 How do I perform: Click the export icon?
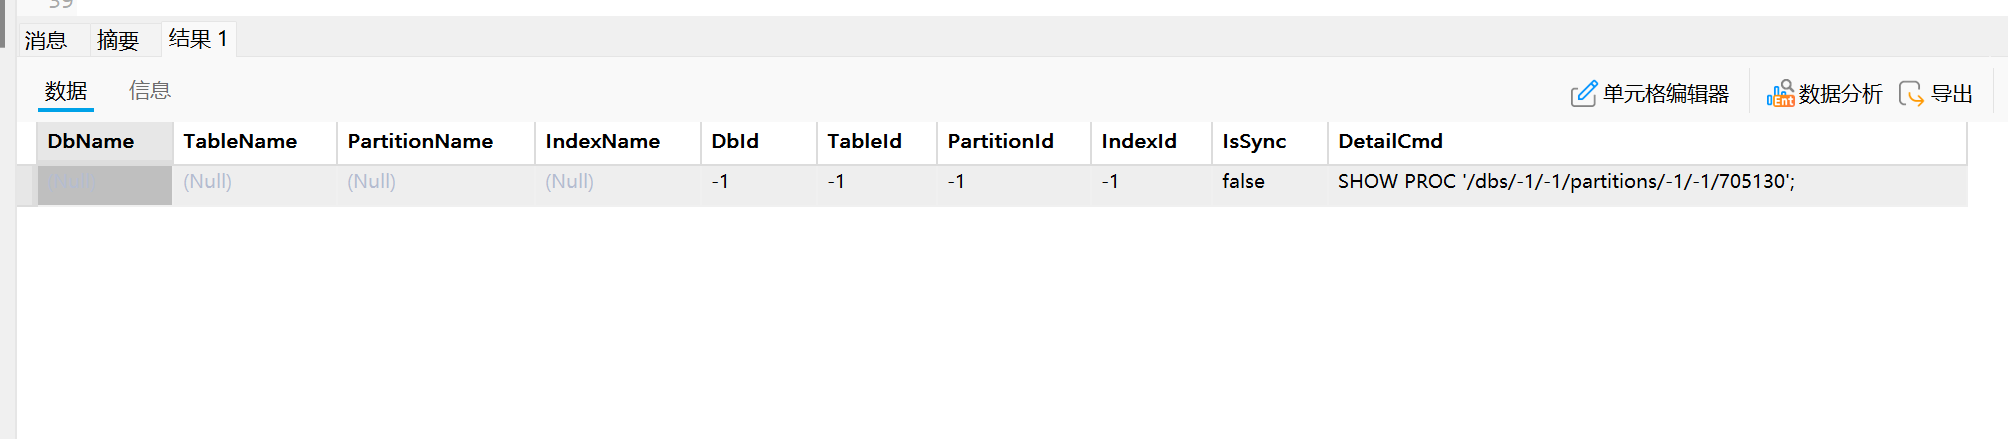coord(1911,94)
